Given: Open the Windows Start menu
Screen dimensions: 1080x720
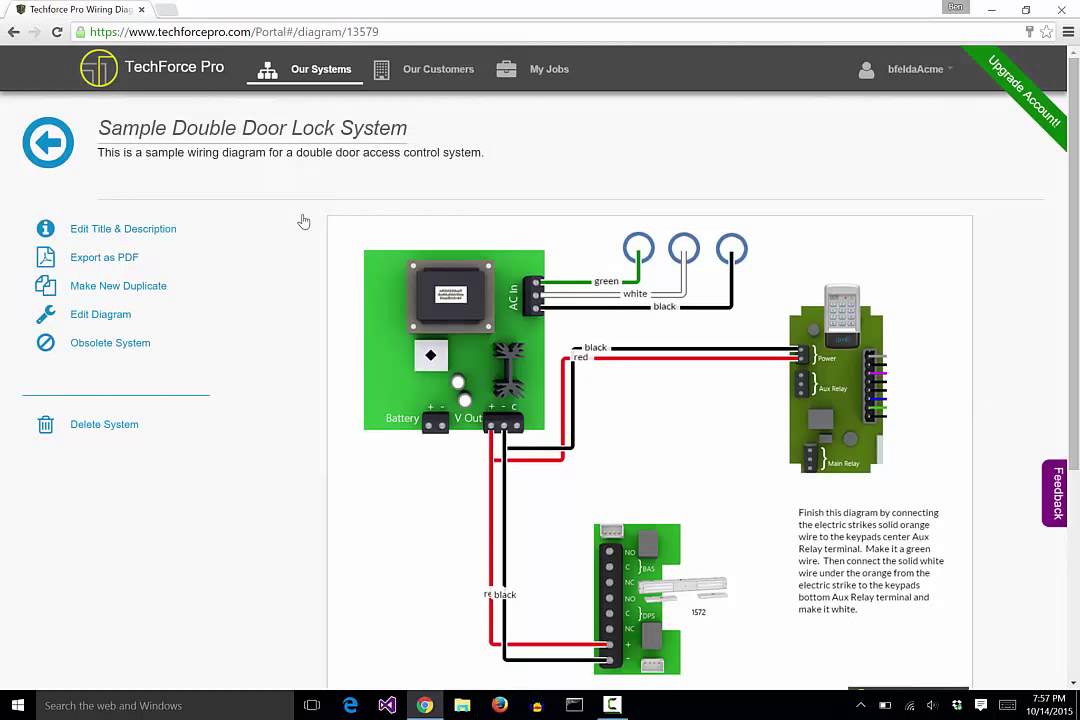Looking at the screenshot, I should click(18, 705).
